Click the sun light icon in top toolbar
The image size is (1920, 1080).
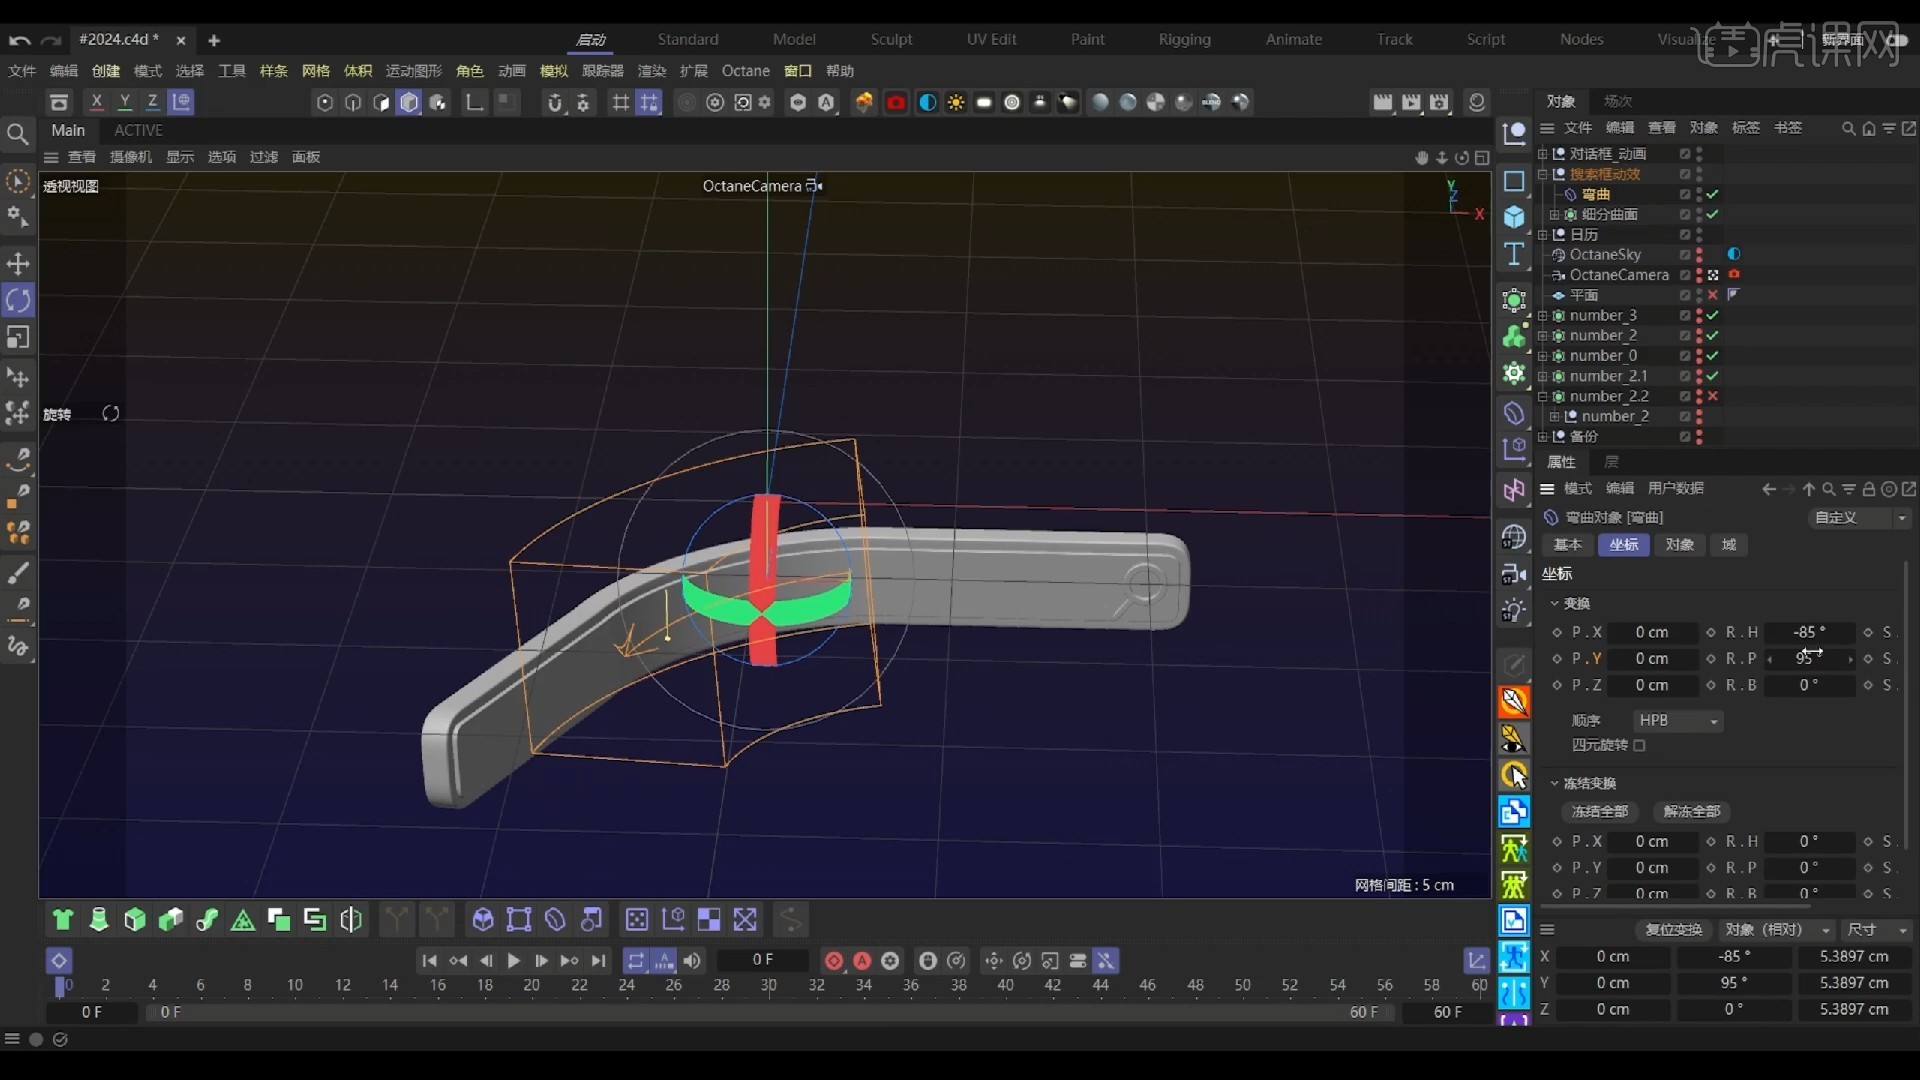pos(956,102)
